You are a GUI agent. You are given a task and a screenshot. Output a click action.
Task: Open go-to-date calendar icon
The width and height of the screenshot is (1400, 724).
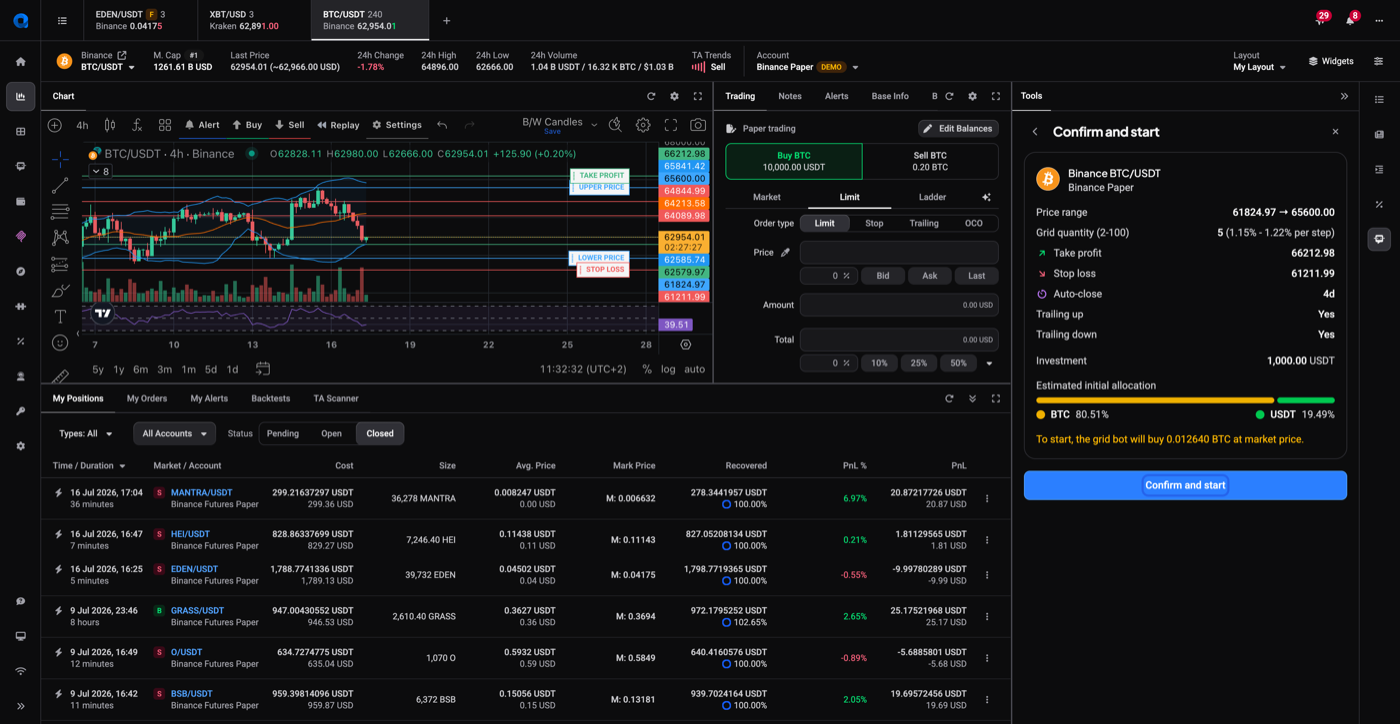click(263, 369)
